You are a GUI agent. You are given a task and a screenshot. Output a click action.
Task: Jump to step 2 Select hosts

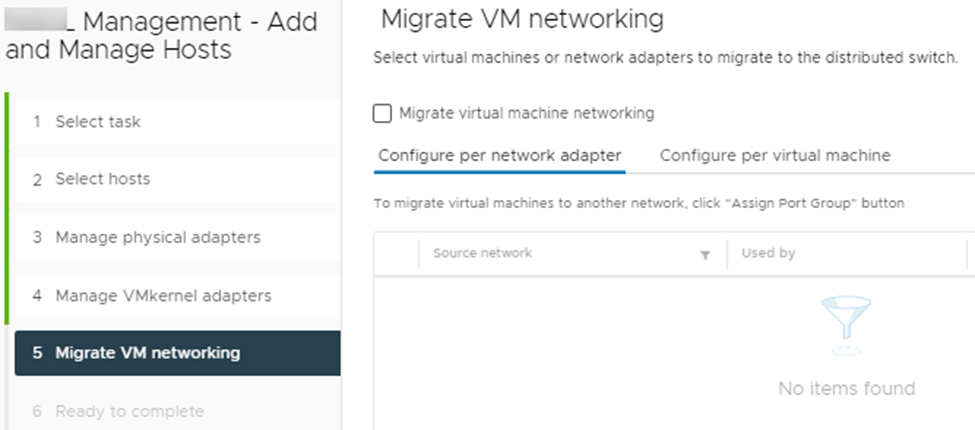tap(102, 179)
